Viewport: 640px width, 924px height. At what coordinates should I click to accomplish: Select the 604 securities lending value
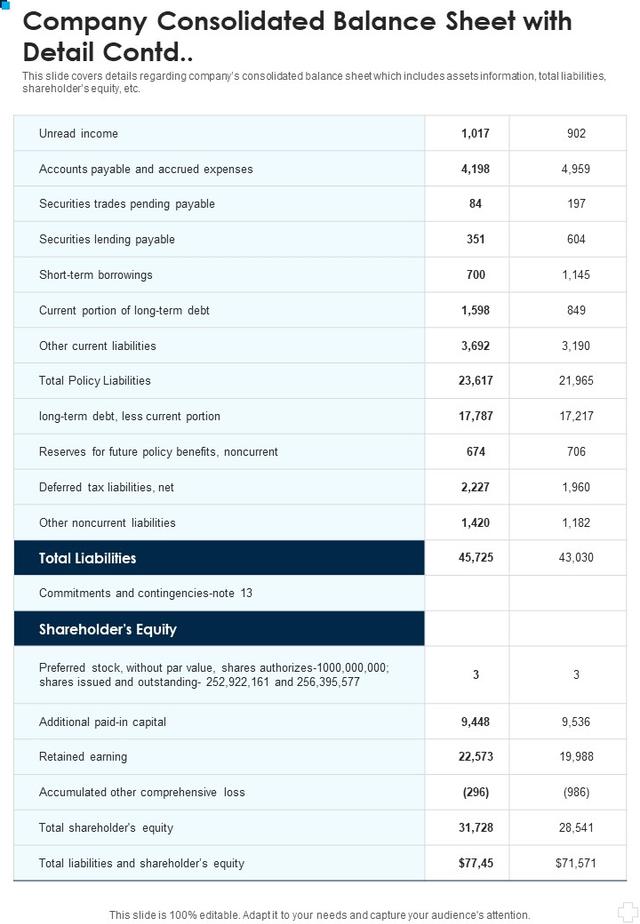(576, 239)
